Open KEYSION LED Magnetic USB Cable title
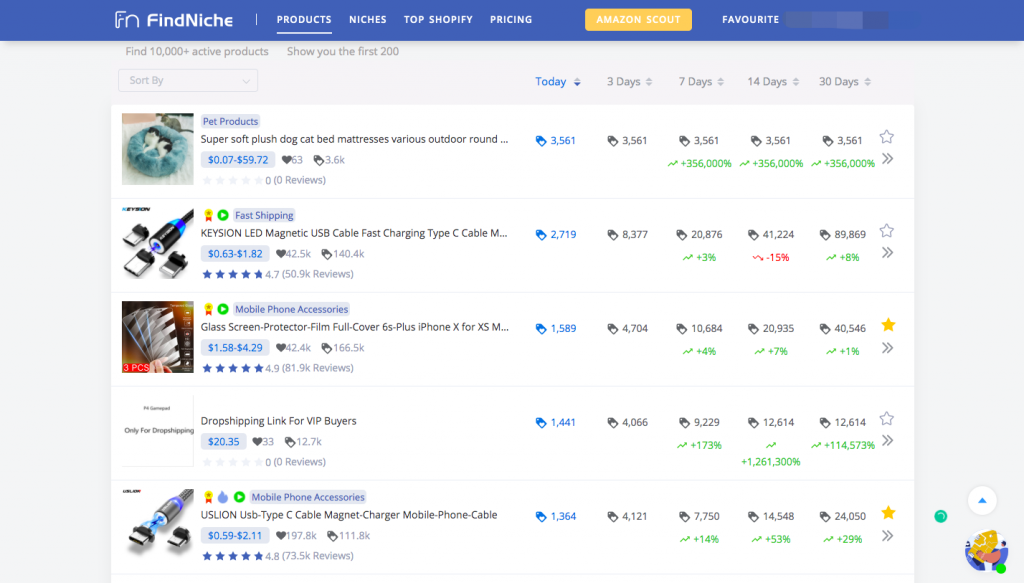This screenshot has width=1024, height=583. click(x=353, y=233)
